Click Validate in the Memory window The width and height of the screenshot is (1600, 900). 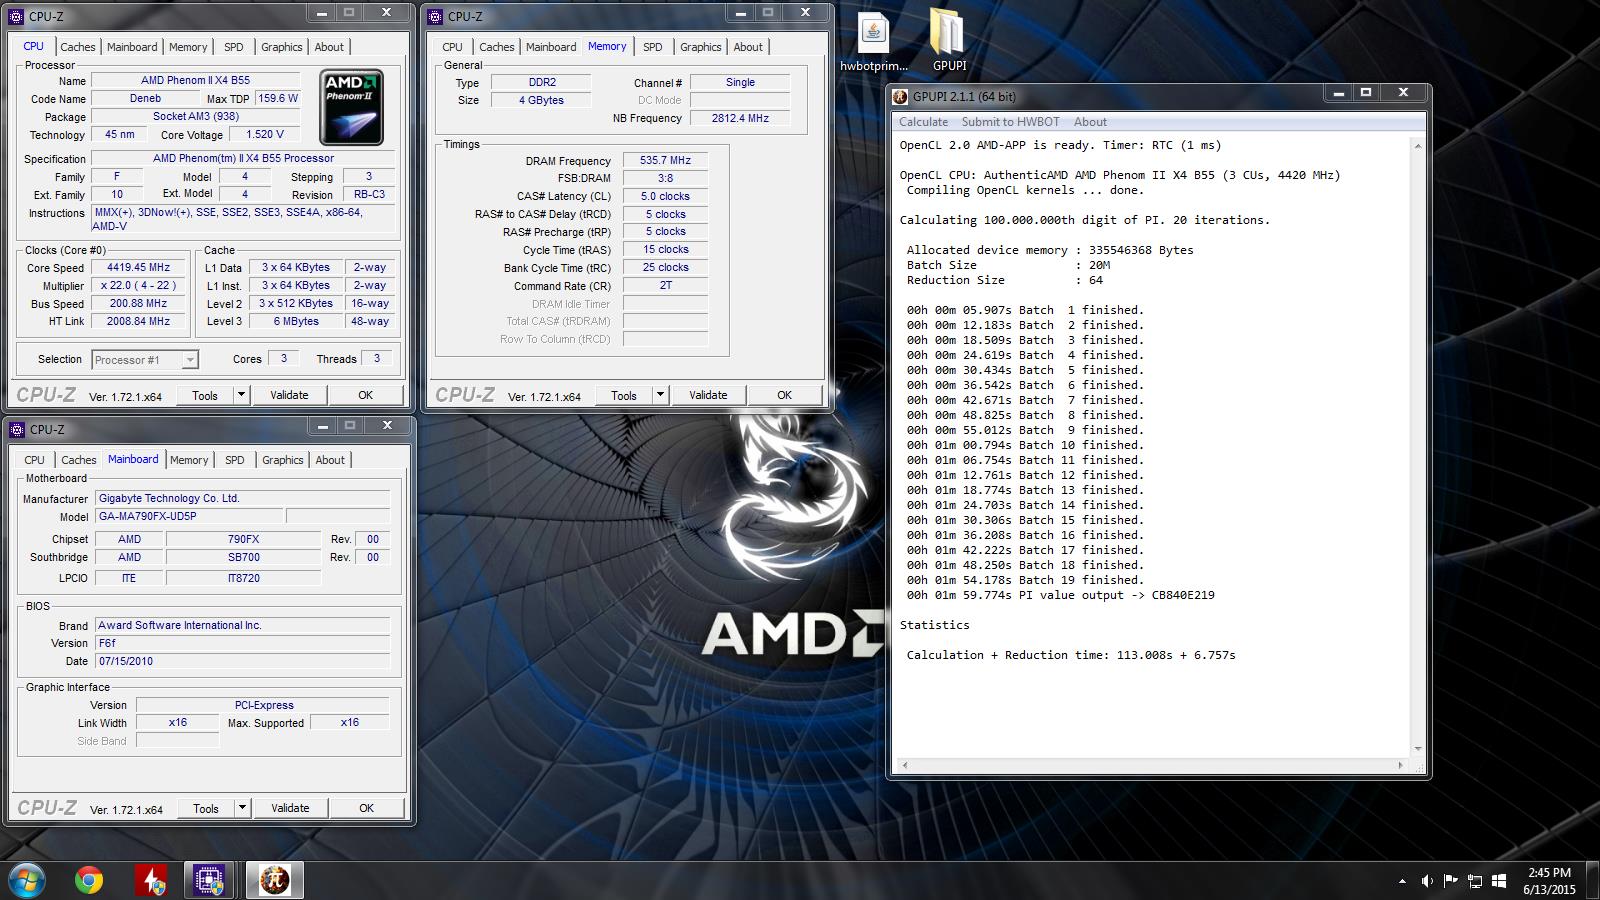708,395
